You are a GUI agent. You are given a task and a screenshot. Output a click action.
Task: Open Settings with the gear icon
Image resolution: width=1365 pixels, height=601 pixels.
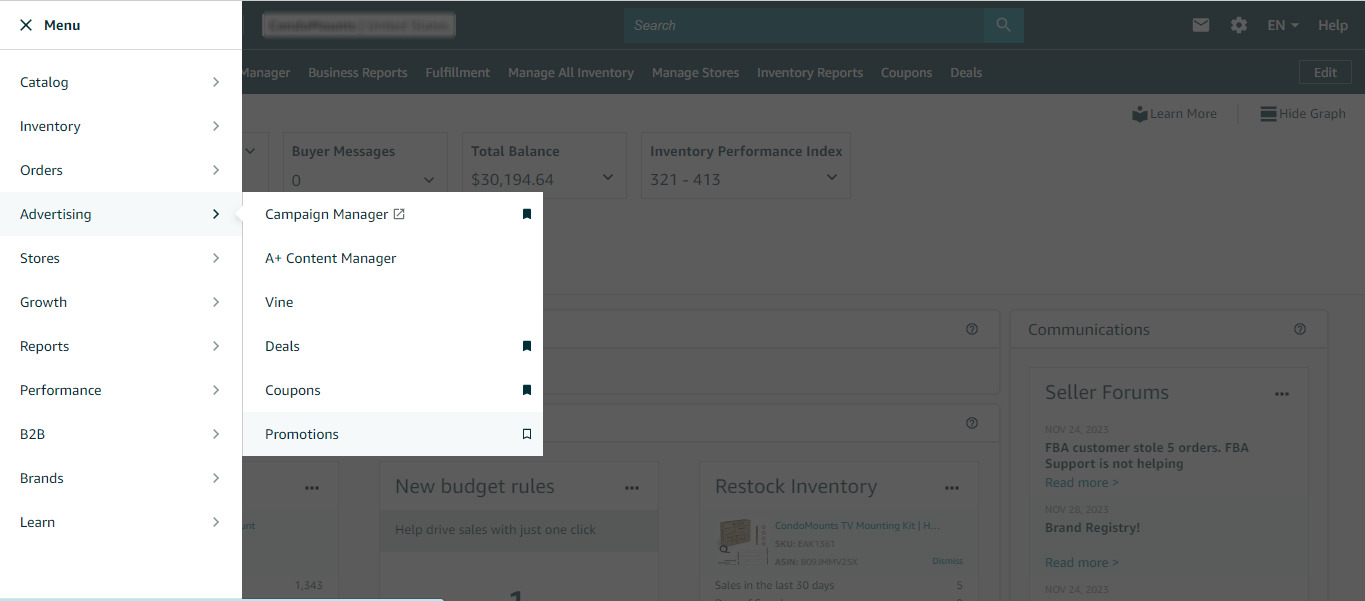pyautogui.click(x=1238, y=24)
